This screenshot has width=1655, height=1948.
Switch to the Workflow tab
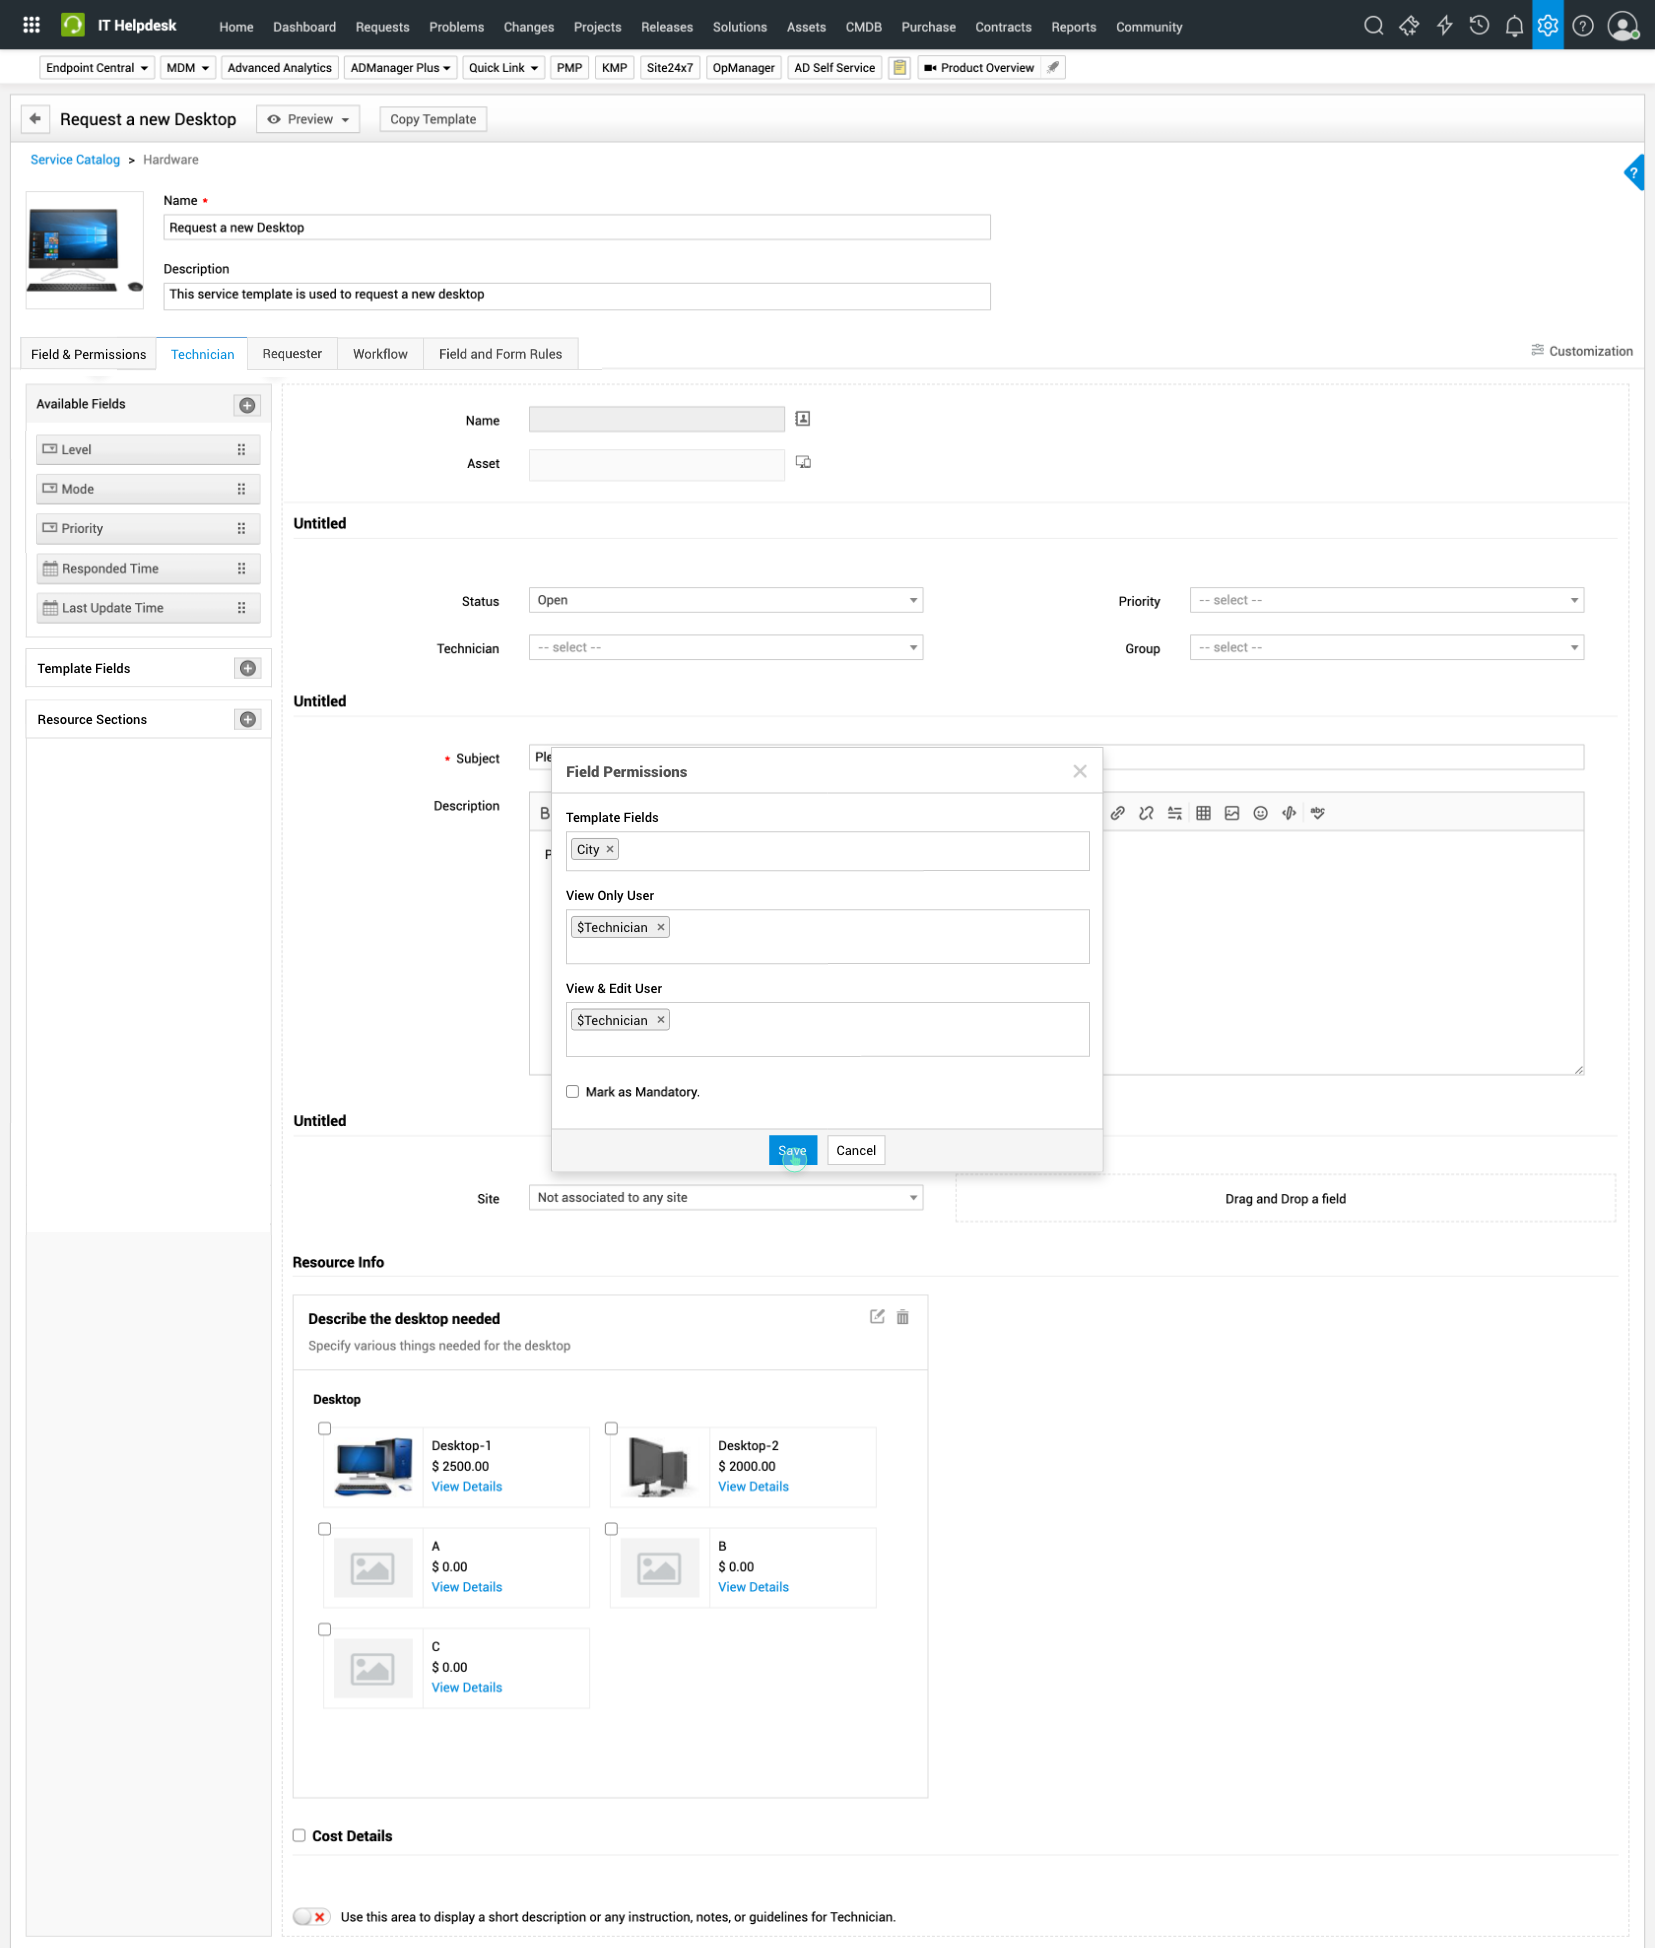[380, 354]
